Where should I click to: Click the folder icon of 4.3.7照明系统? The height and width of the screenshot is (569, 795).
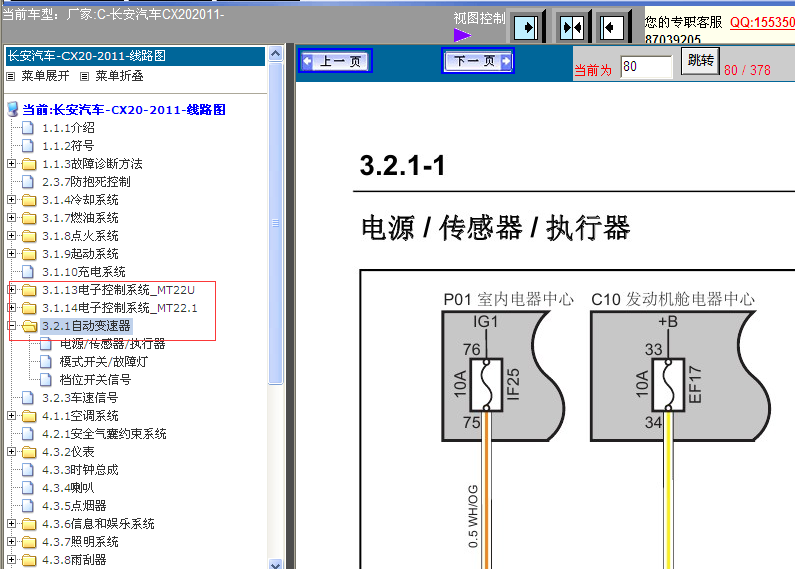tap(29, 542)
